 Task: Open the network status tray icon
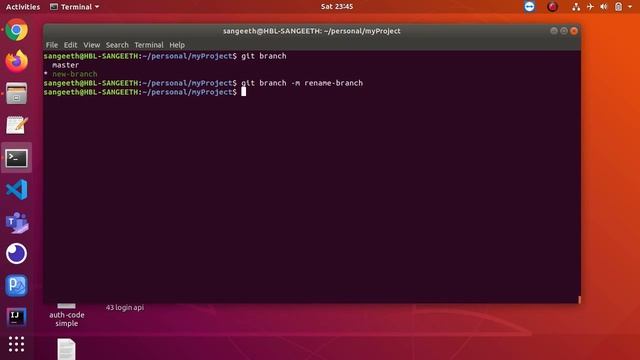576,7
